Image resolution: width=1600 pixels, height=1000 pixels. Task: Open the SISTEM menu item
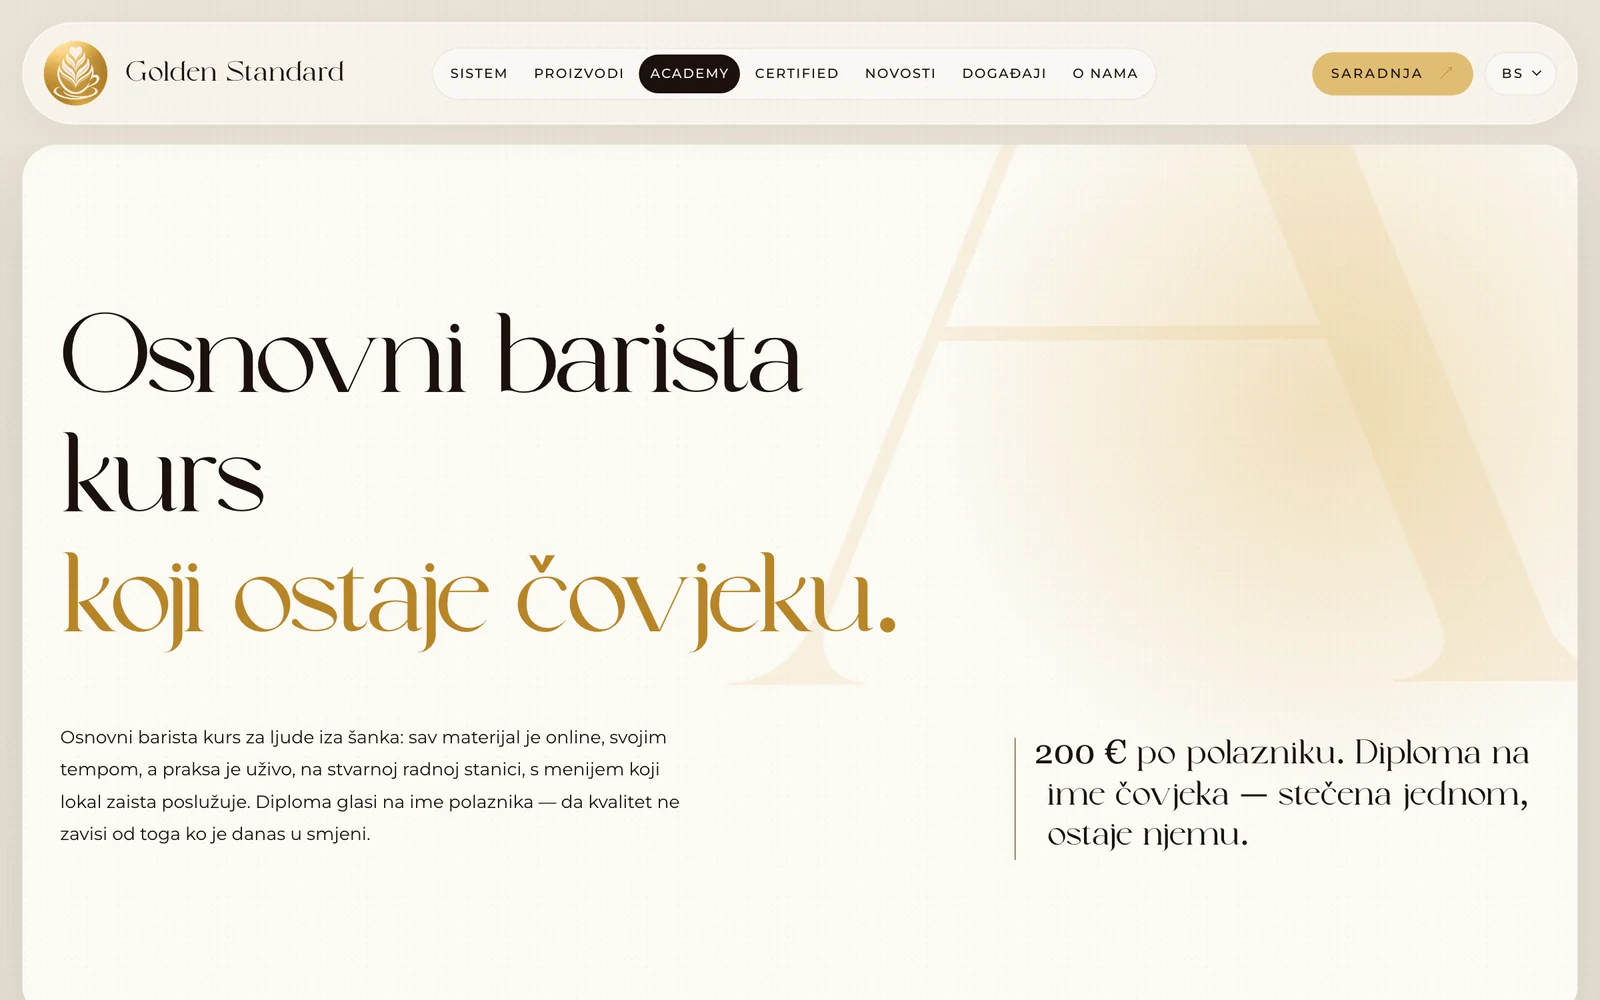click(x=479, y=73)
